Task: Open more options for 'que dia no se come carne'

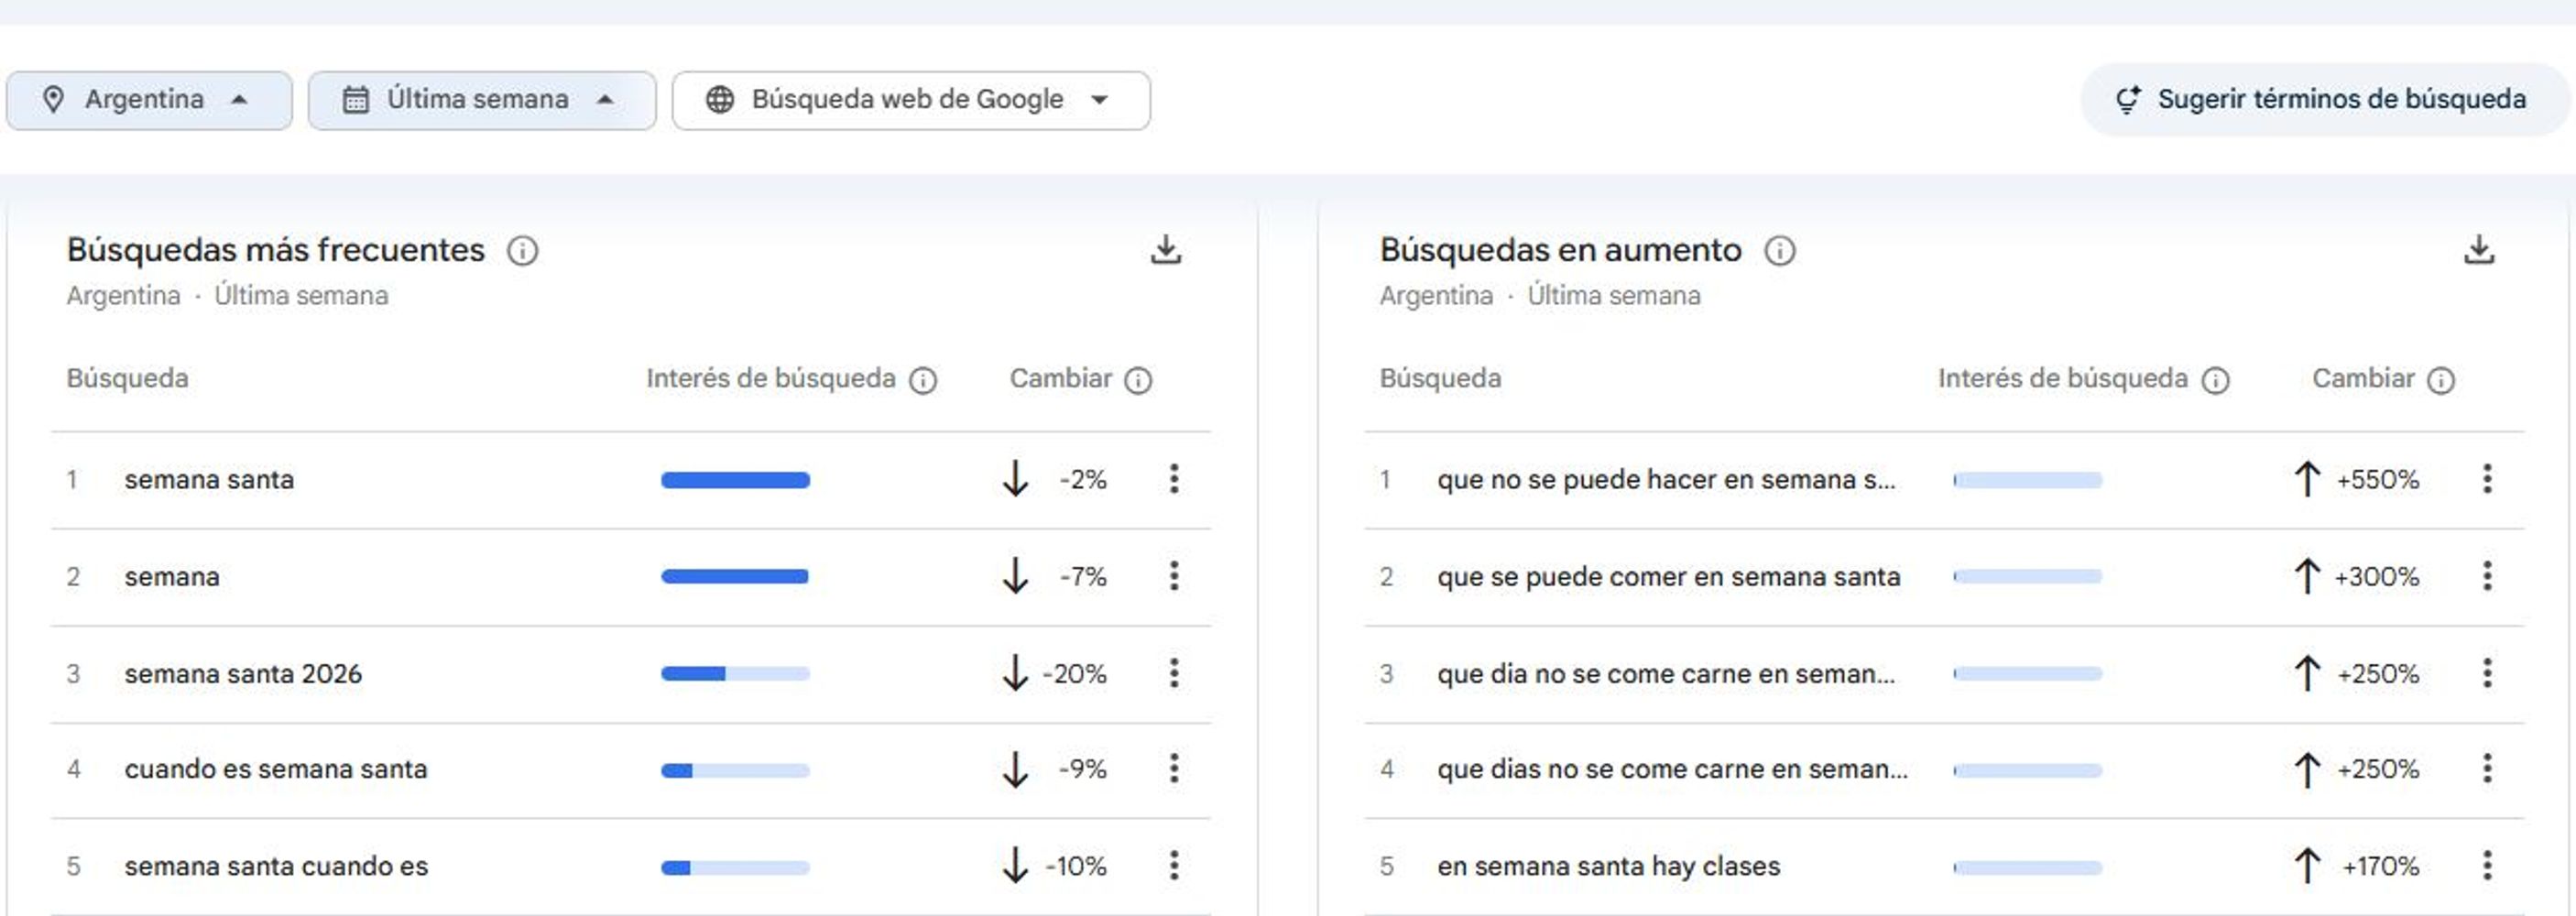Action: (2487, 673)
